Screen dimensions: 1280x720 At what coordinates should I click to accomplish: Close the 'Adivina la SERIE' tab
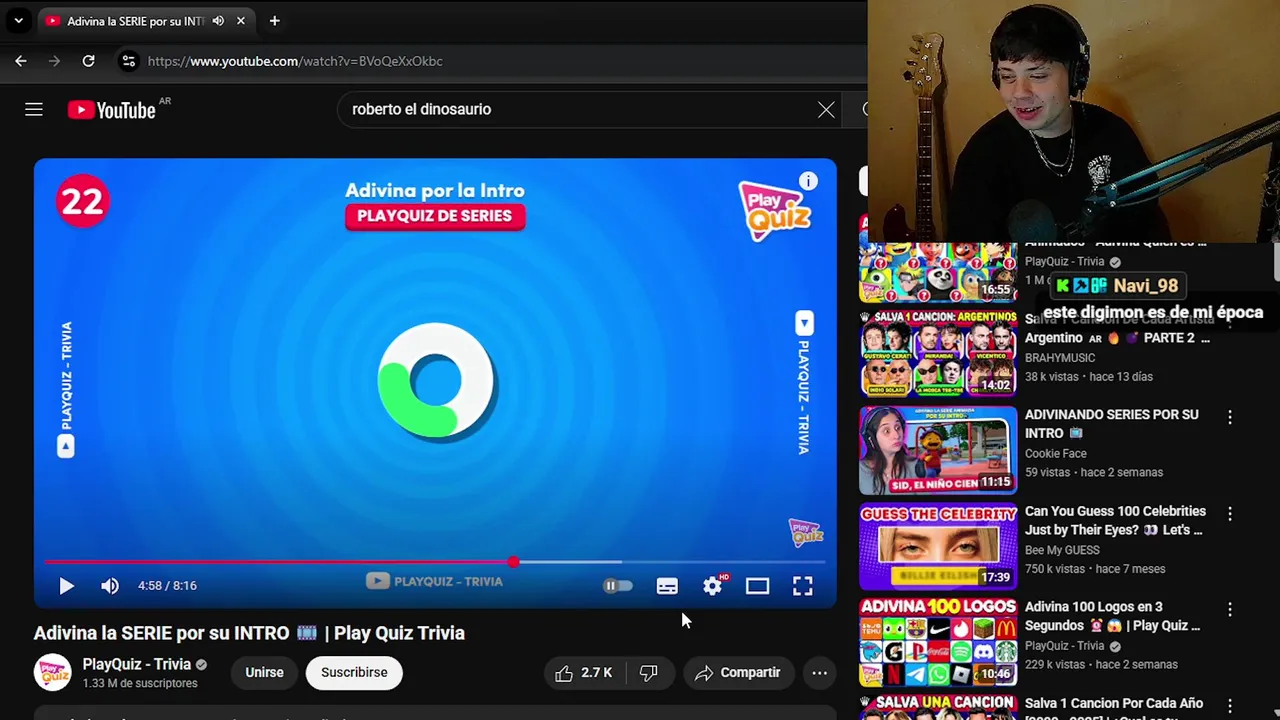tap(240, 20)
